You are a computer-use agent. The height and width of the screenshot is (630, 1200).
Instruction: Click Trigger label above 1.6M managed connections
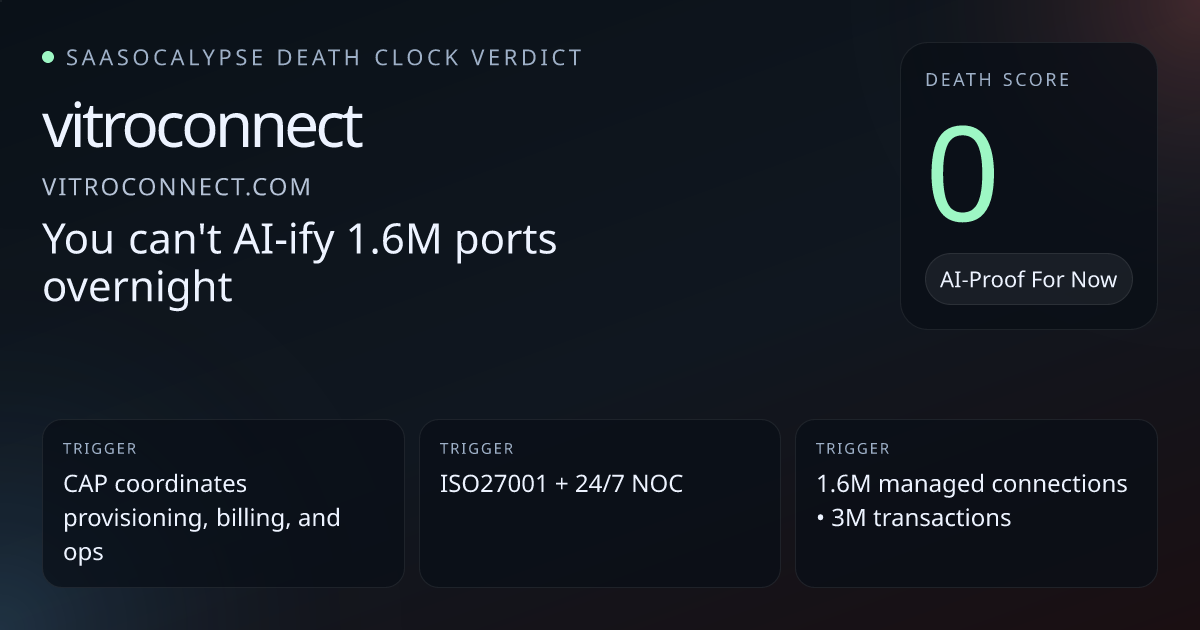click(852, 449)
